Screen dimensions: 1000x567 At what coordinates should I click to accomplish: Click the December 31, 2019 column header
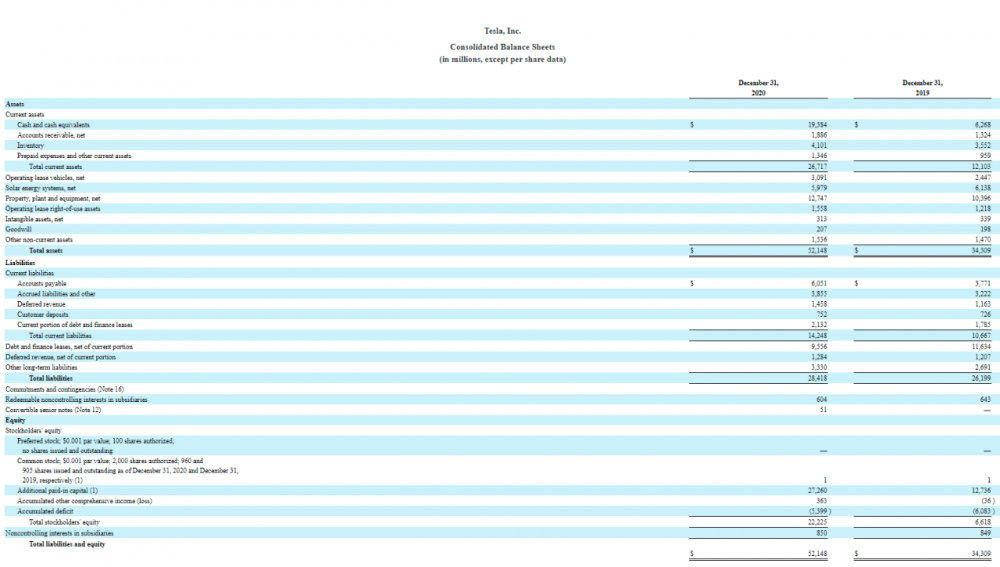(922, 87)
